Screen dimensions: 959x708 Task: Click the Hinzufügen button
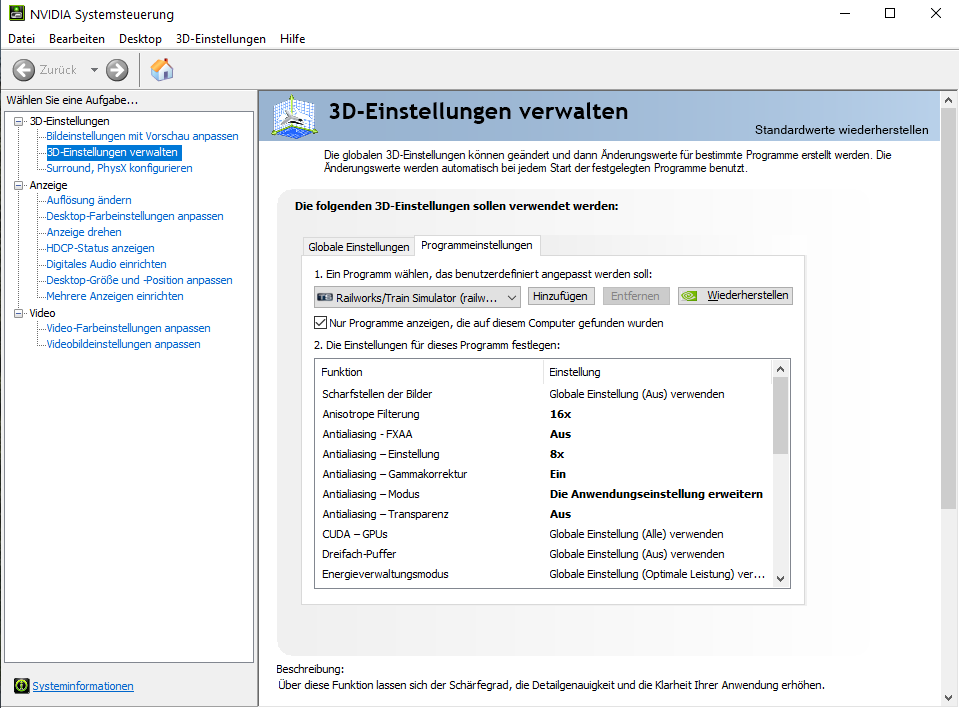tap(562, 296)
